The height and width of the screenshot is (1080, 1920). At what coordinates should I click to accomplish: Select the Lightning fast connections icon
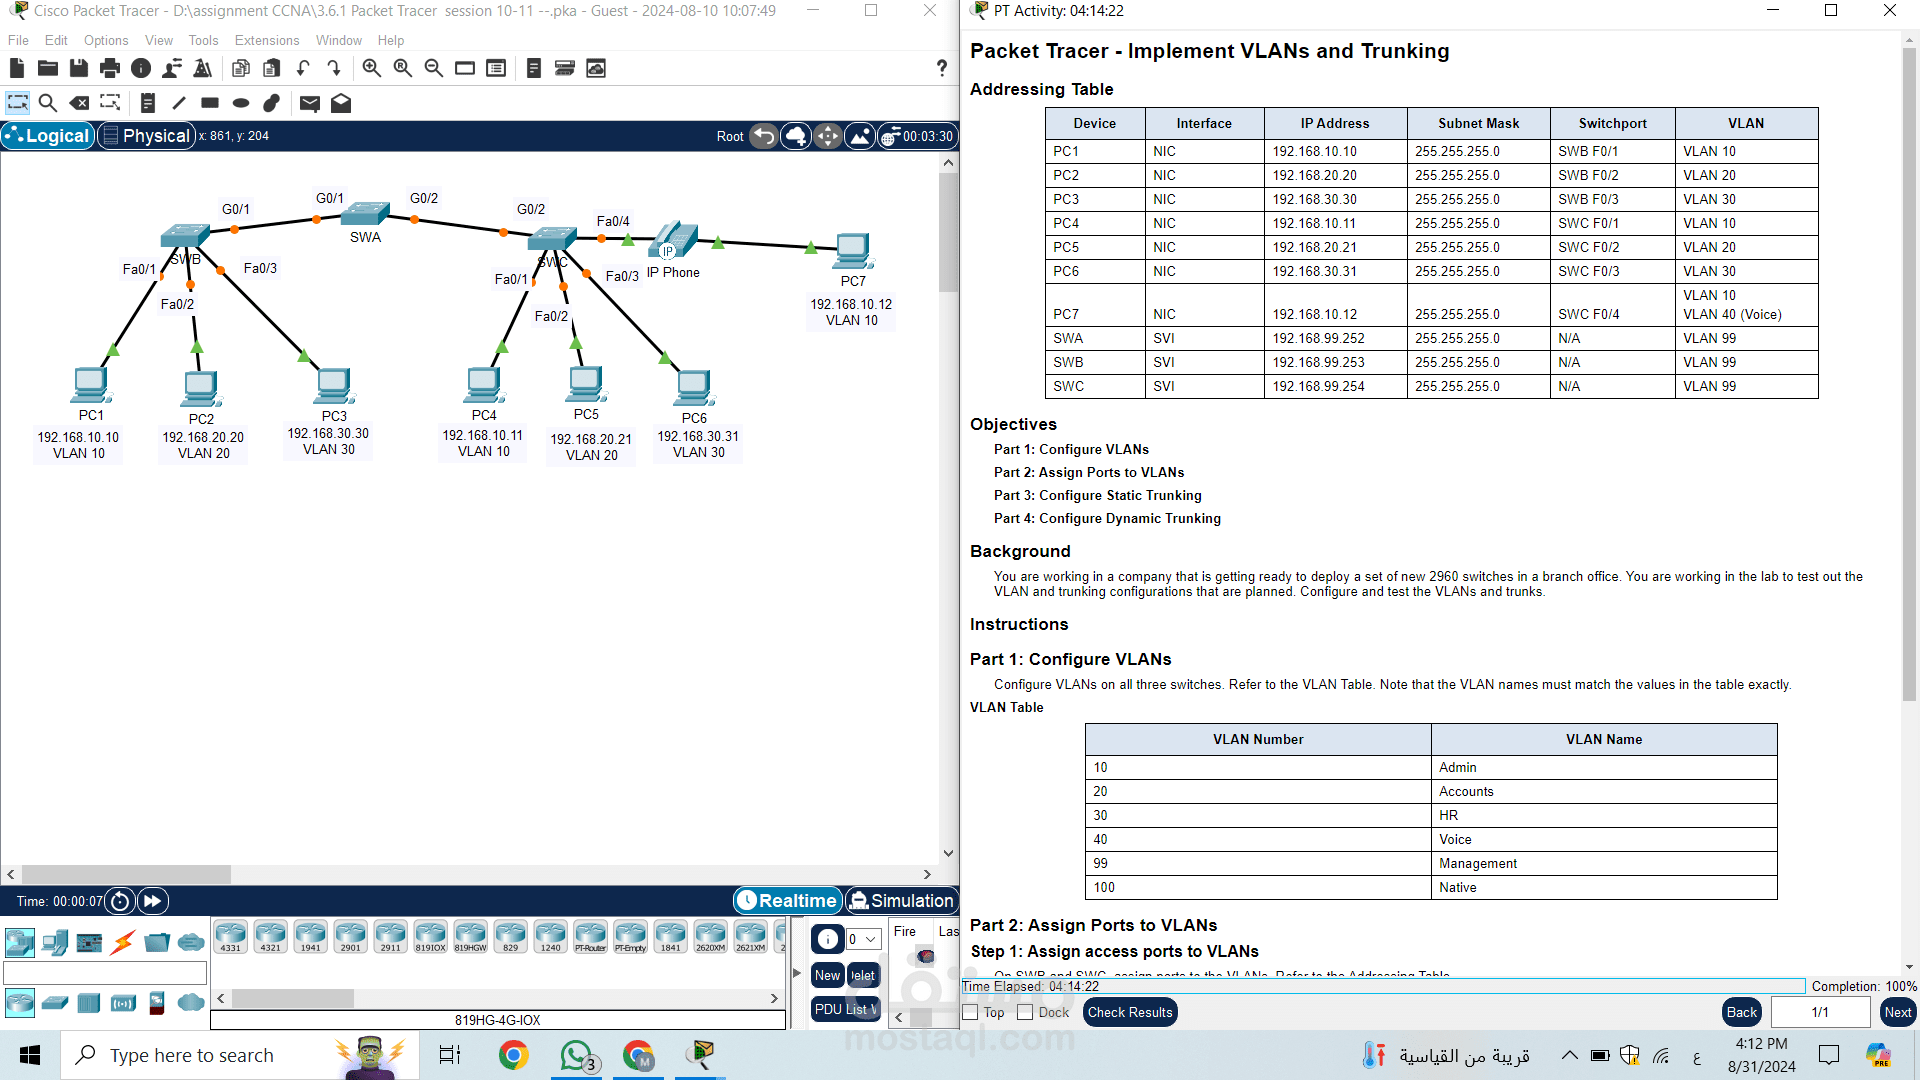[x=123, y=942]
